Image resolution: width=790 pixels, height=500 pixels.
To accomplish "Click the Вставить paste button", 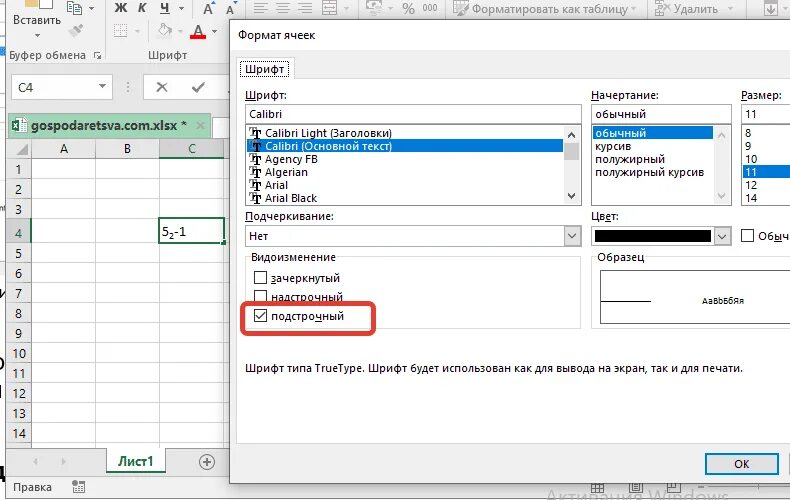I will point(37,20).
